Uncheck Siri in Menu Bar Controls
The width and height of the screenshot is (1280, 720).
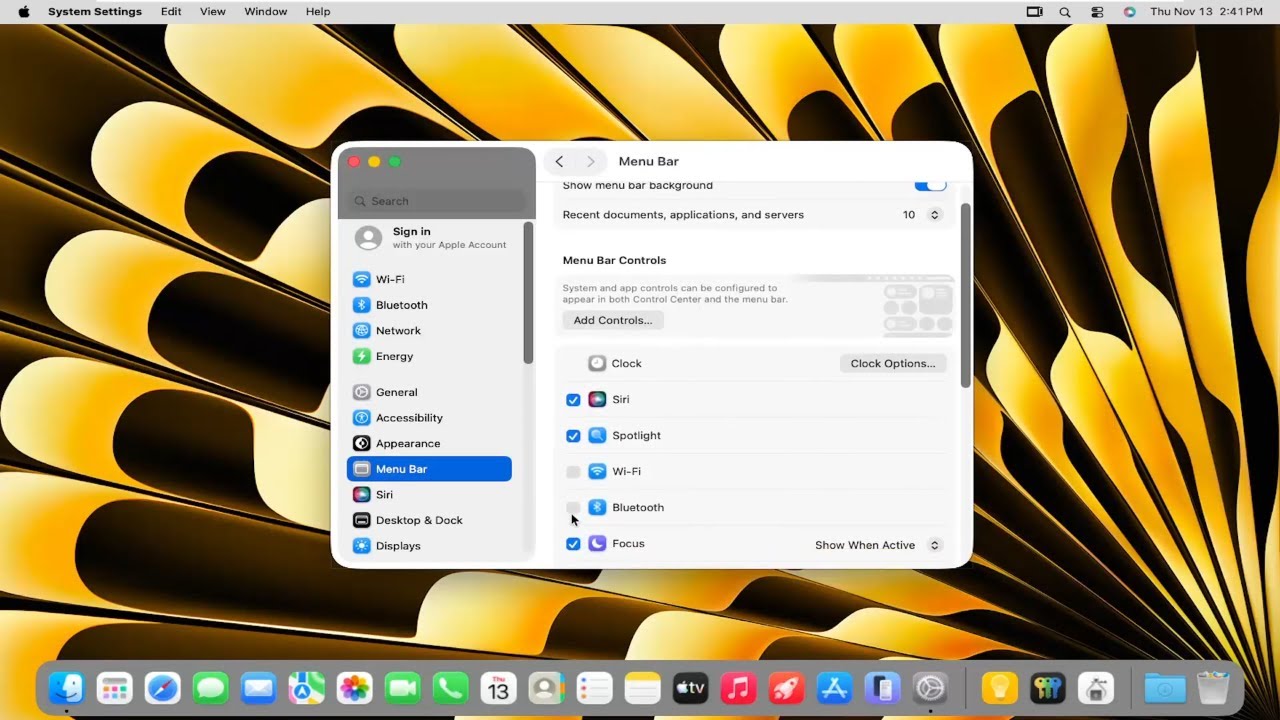point(573,400)
